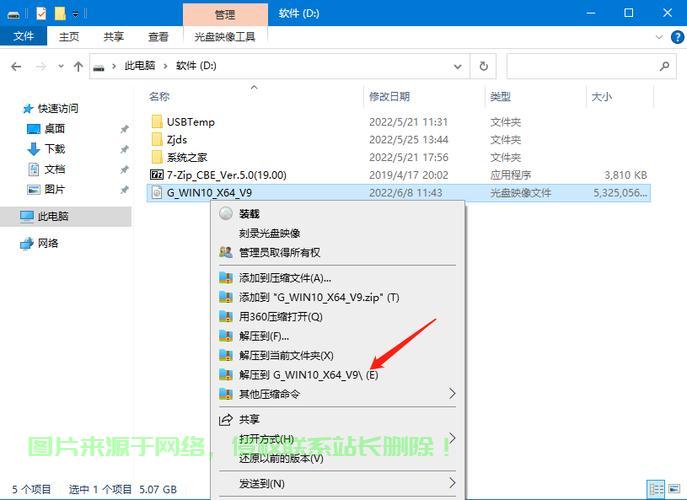Sort by 修改日期 column header
This screenshot has height=500, width=687.
click(390, 96)
